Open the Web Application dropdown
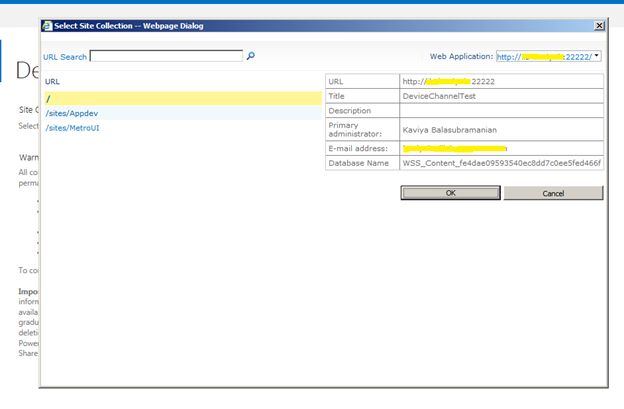 point(549,56)
